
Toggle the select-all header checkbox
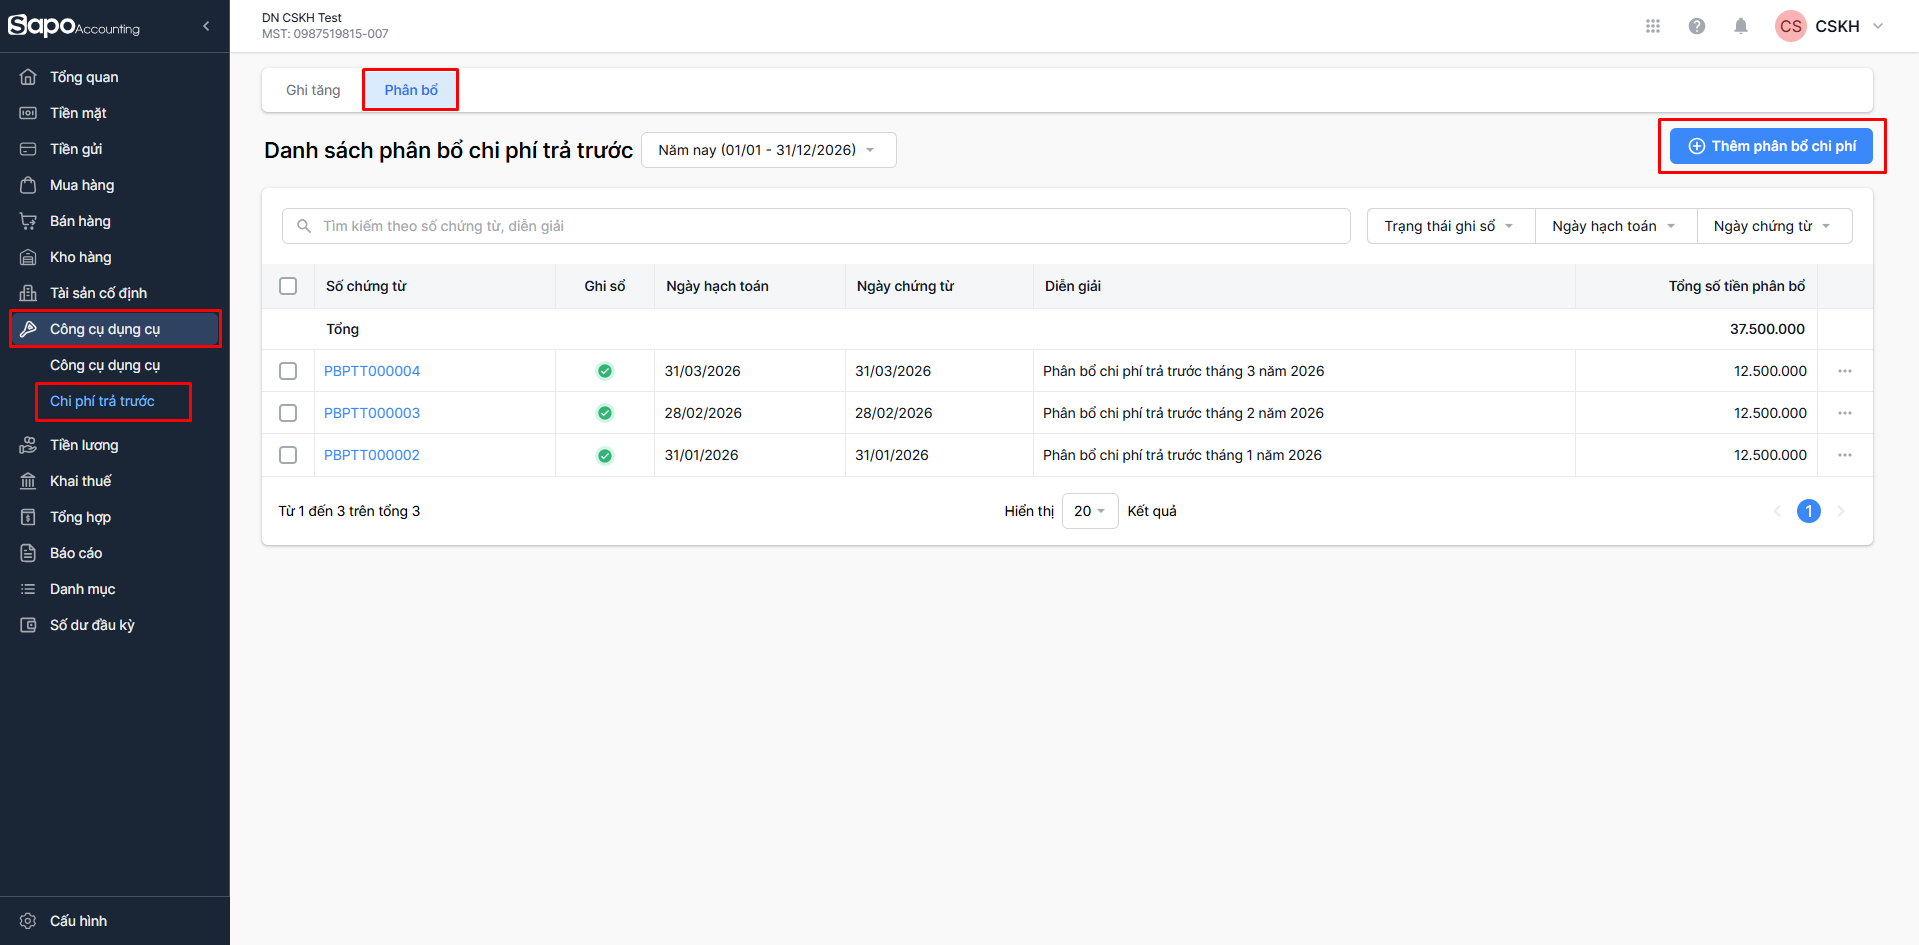click(288, 286)
